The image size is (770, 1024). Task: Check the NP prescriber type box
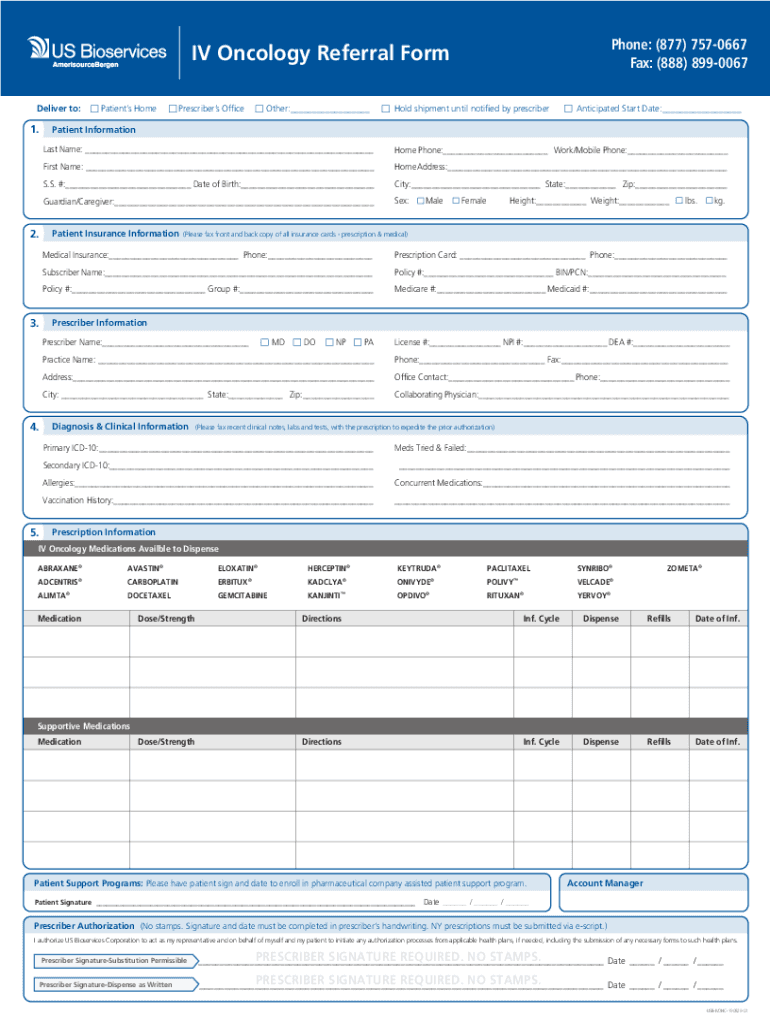(x=329, y=342)
